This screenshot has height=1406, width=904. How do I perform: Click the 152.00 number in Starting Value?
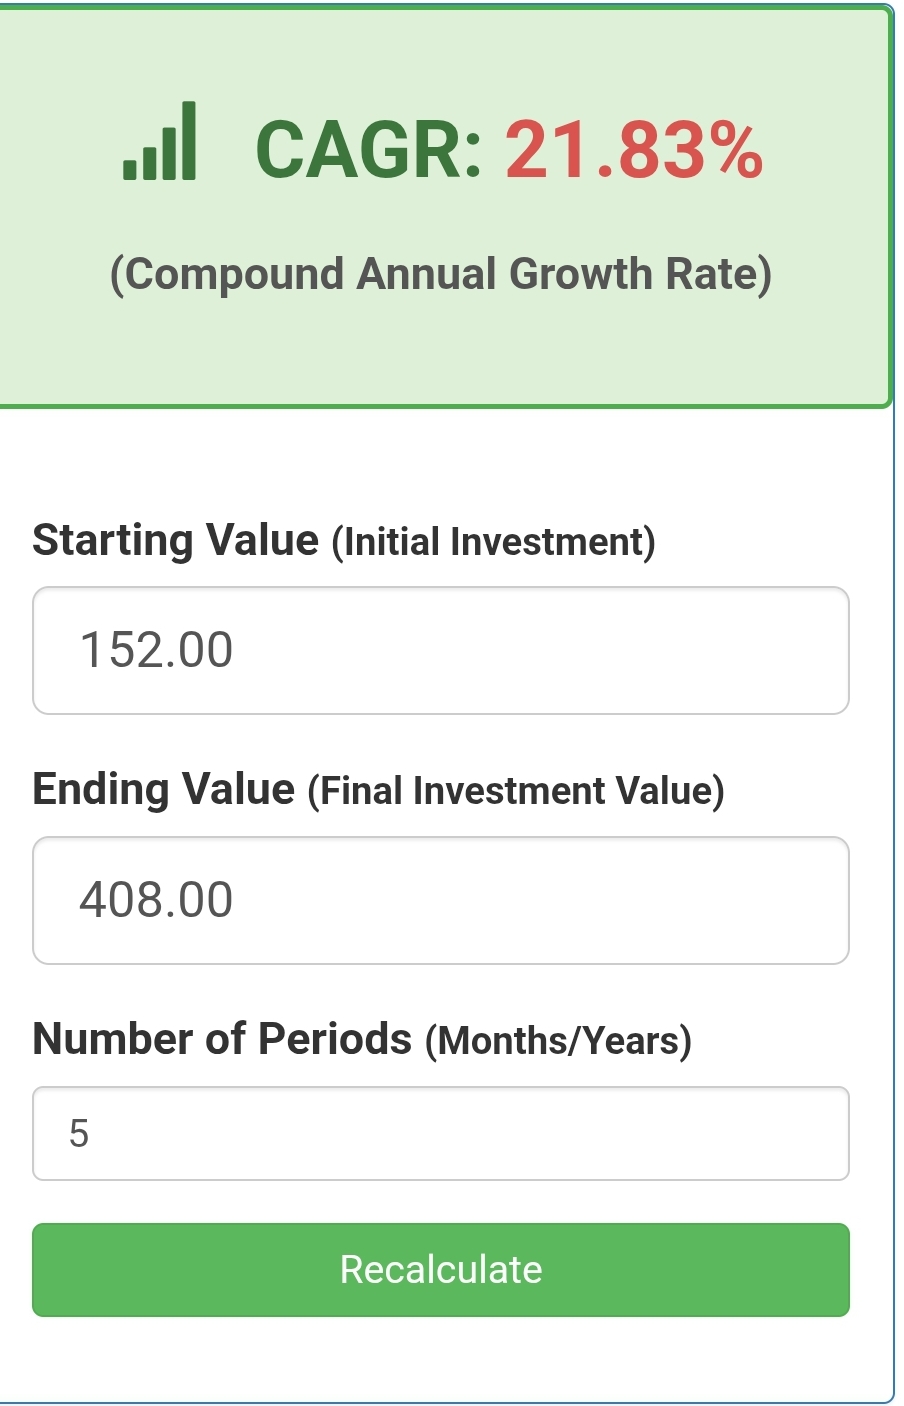tap(156, 650)
